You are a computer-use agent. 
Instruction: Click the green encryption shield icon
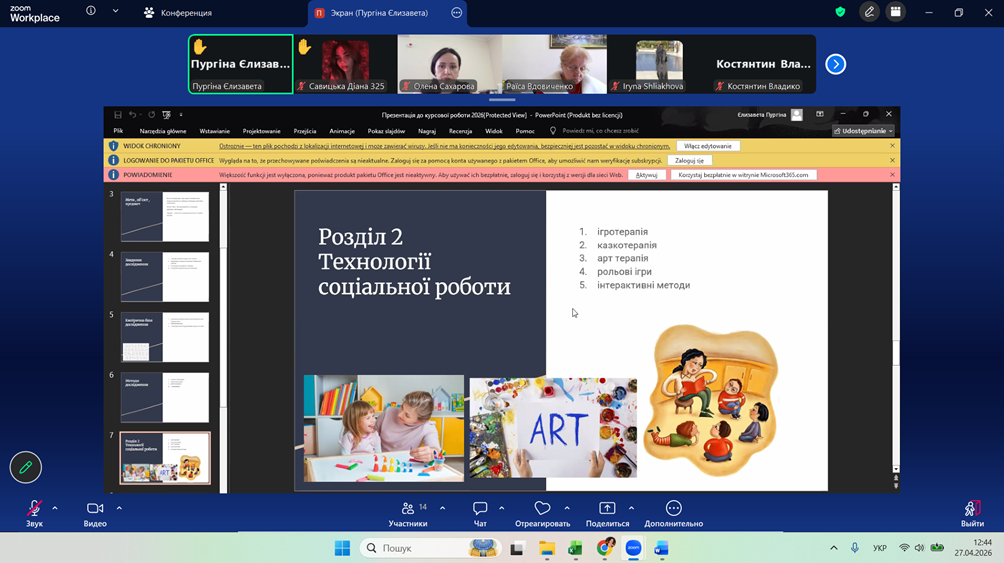coord(840,12)
